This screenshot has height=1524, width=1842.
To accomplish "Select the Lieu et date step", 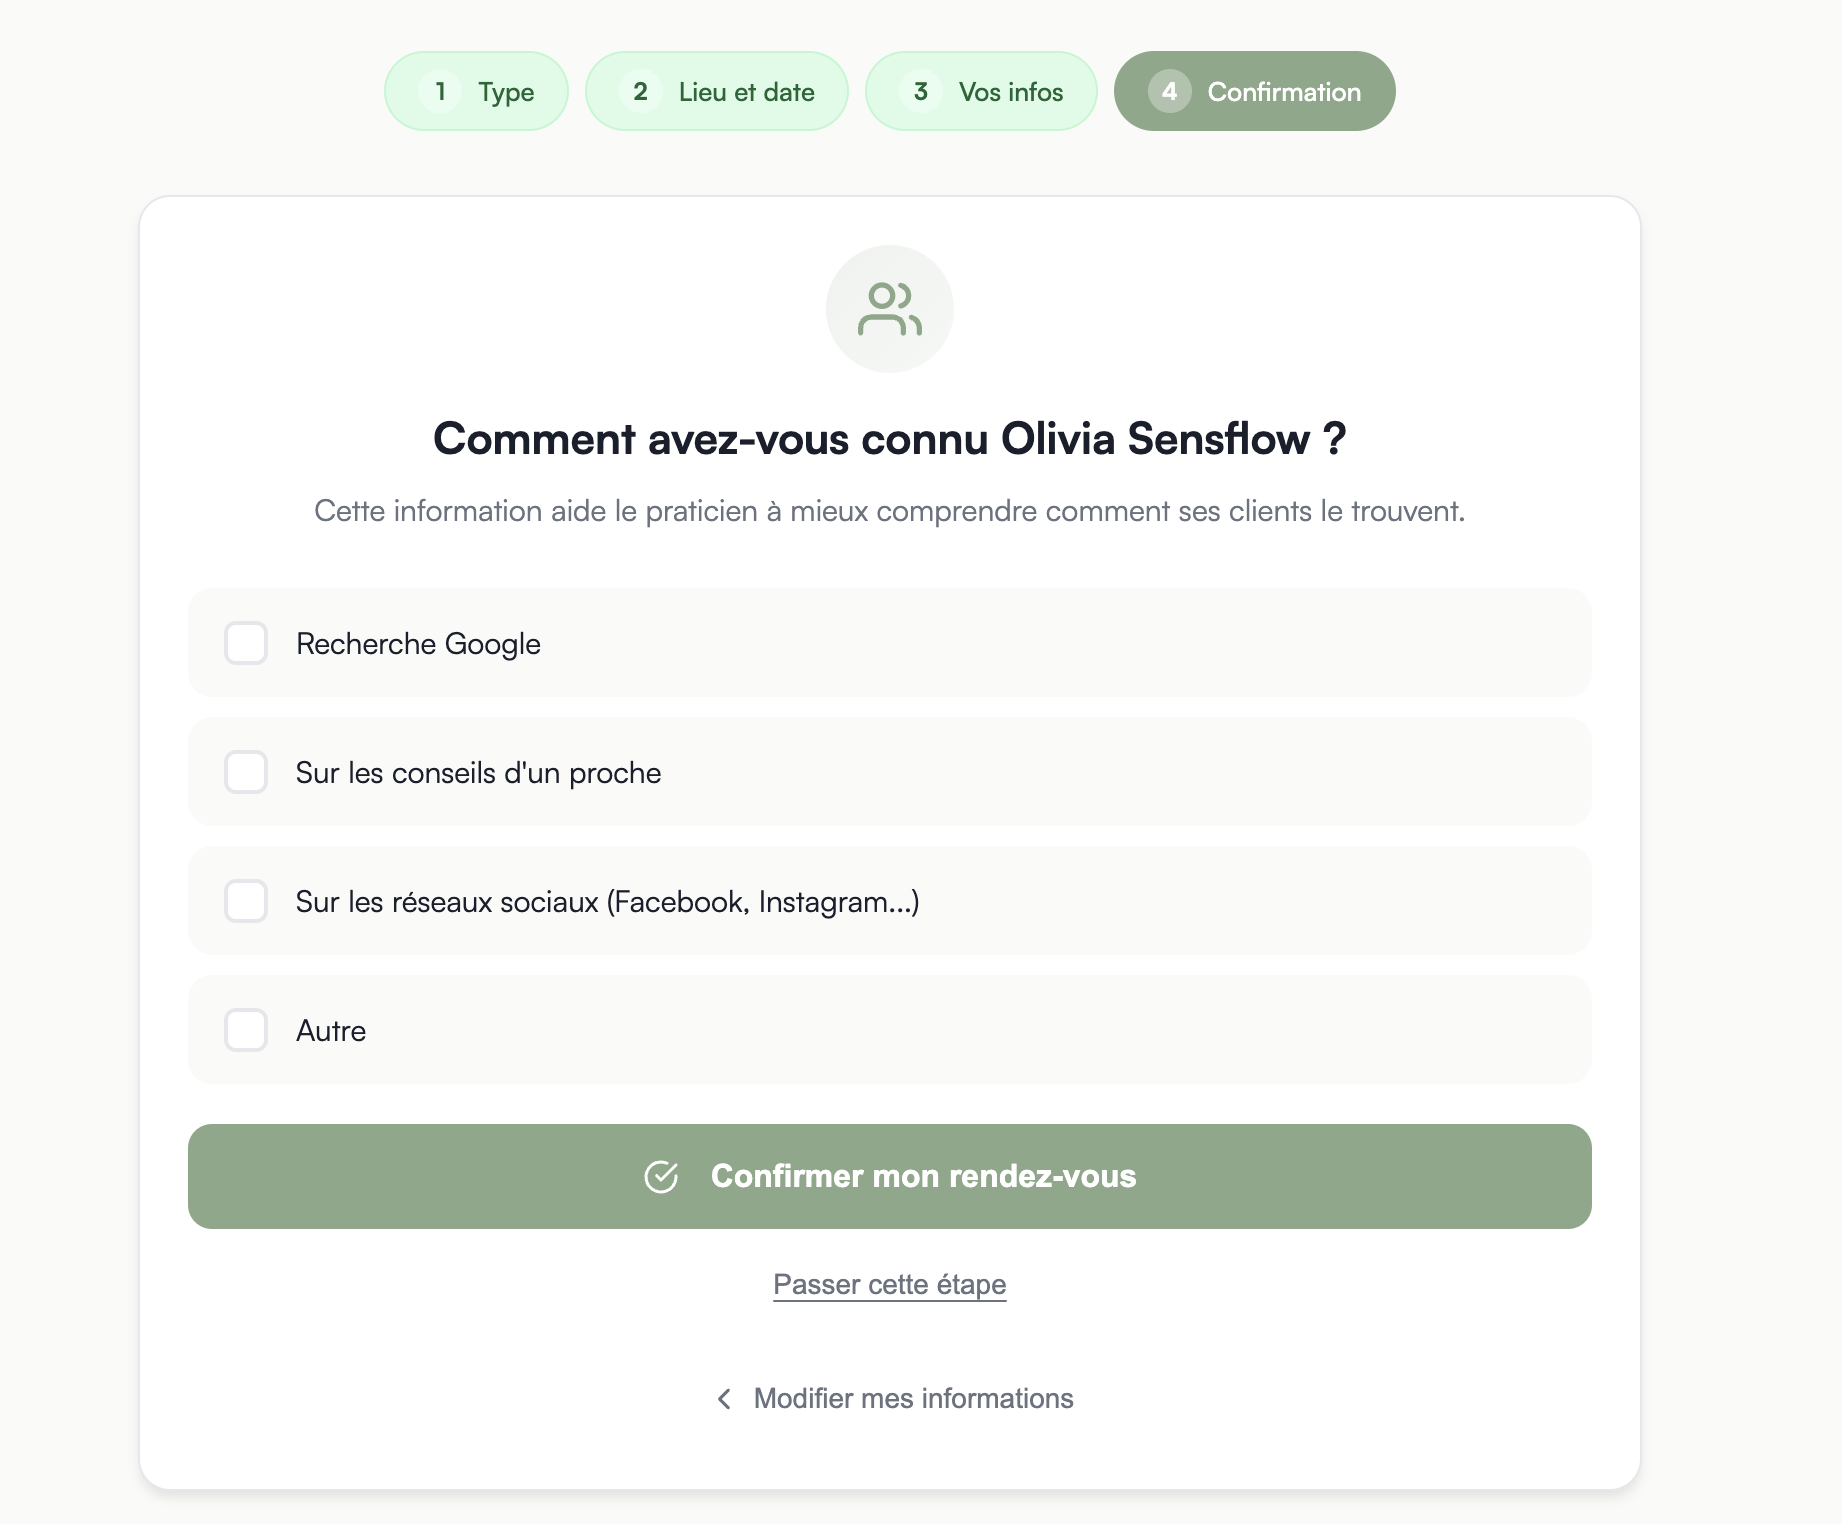I will (716, 91).
